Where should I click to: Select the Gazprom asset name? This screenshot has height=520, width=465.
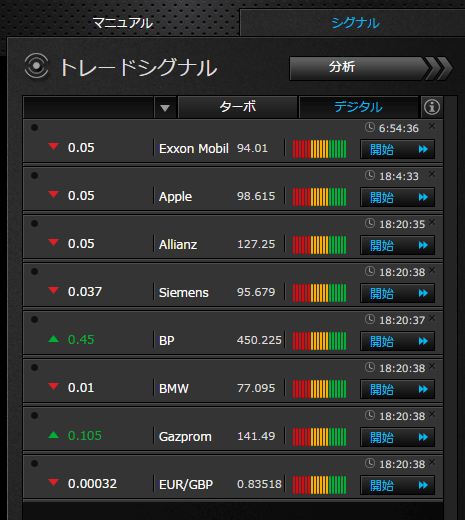pos(185,437)
